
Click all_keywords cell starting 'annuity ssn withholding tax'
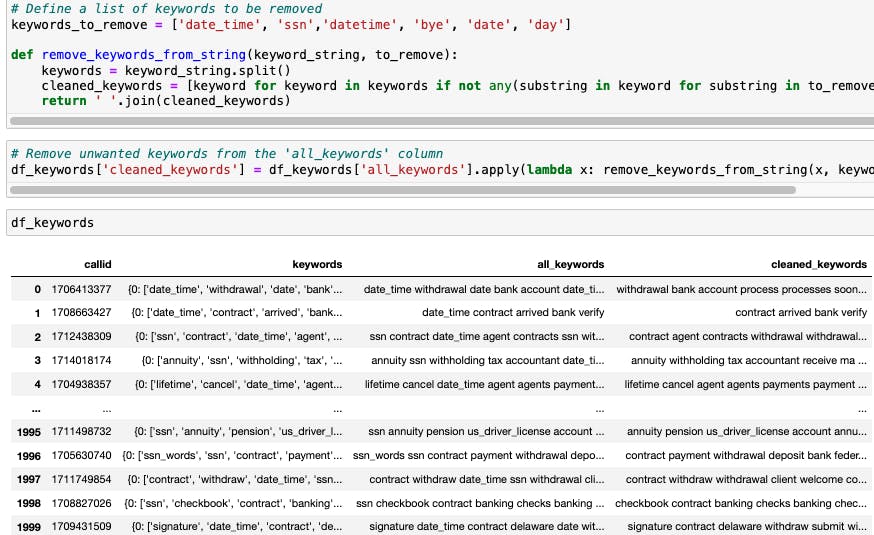click(488, 360)
